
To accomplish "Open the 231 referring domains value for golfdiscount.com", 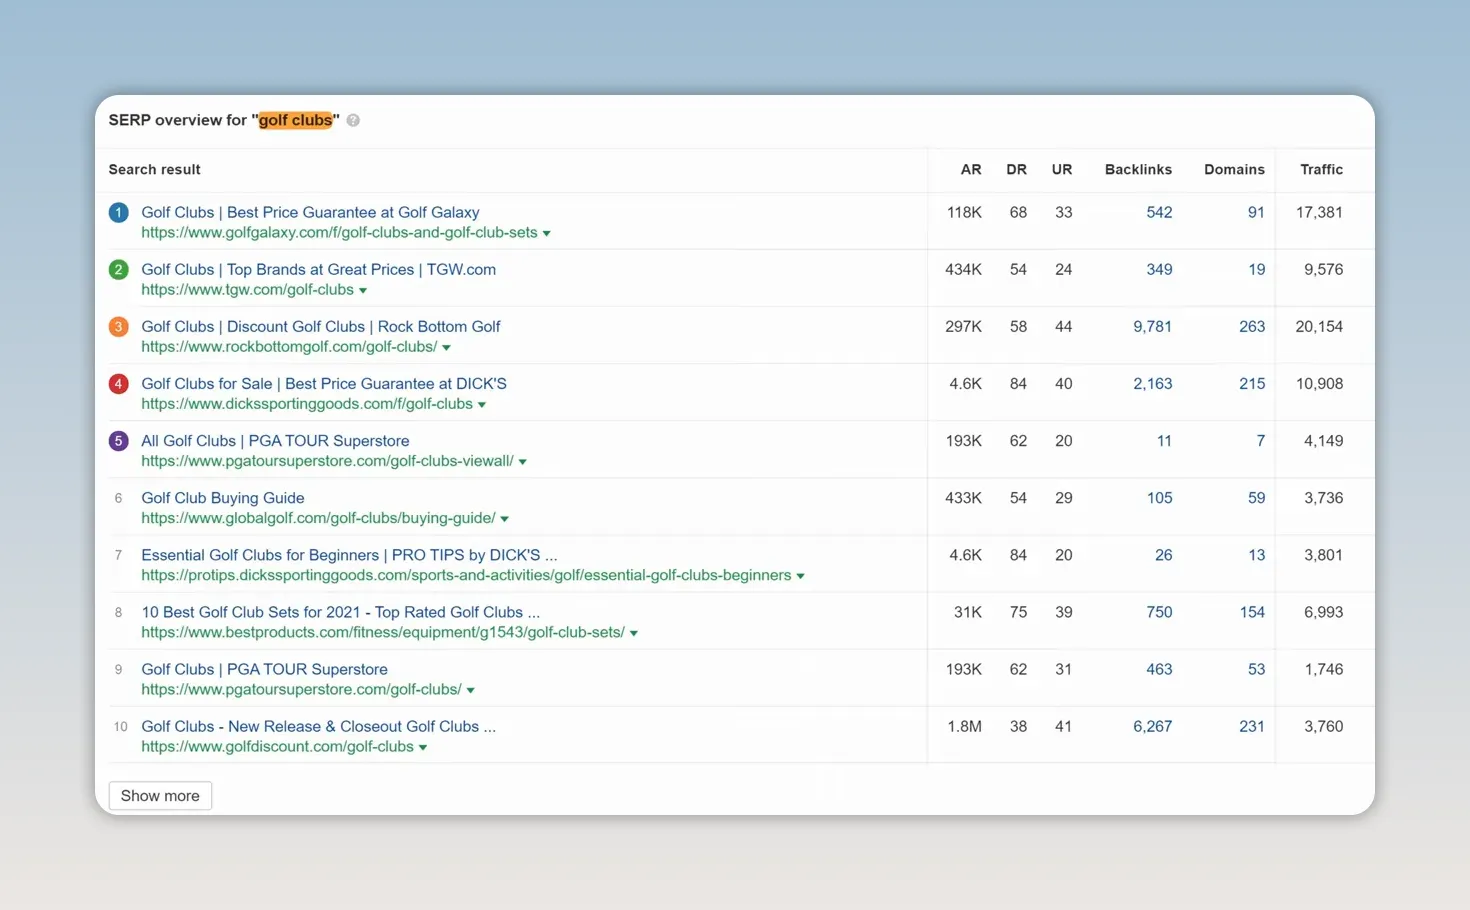I will pyautogui.click(x=1252, y=726).
